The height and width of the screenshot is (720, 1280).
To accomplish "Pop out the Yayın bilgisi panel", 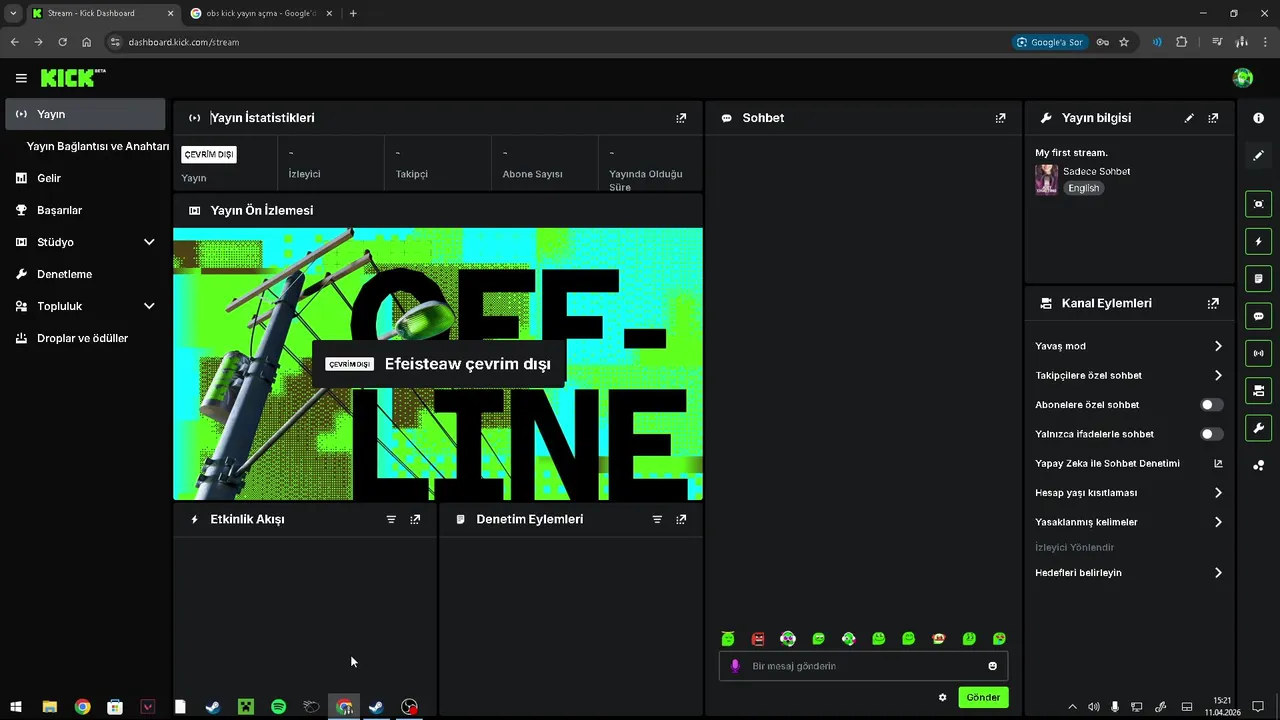I will tap(1213, 118).
